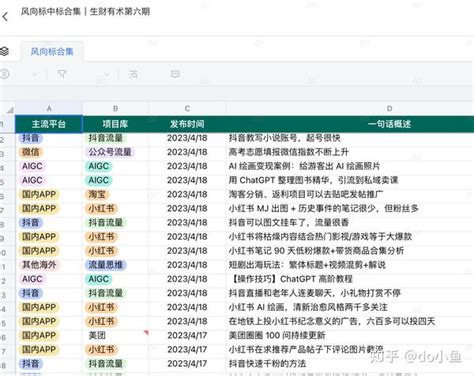This screenshot has height=376, width=474.
Task: Click cell 高考志愿填报微信指数不断上升
Action: (288, 152)
